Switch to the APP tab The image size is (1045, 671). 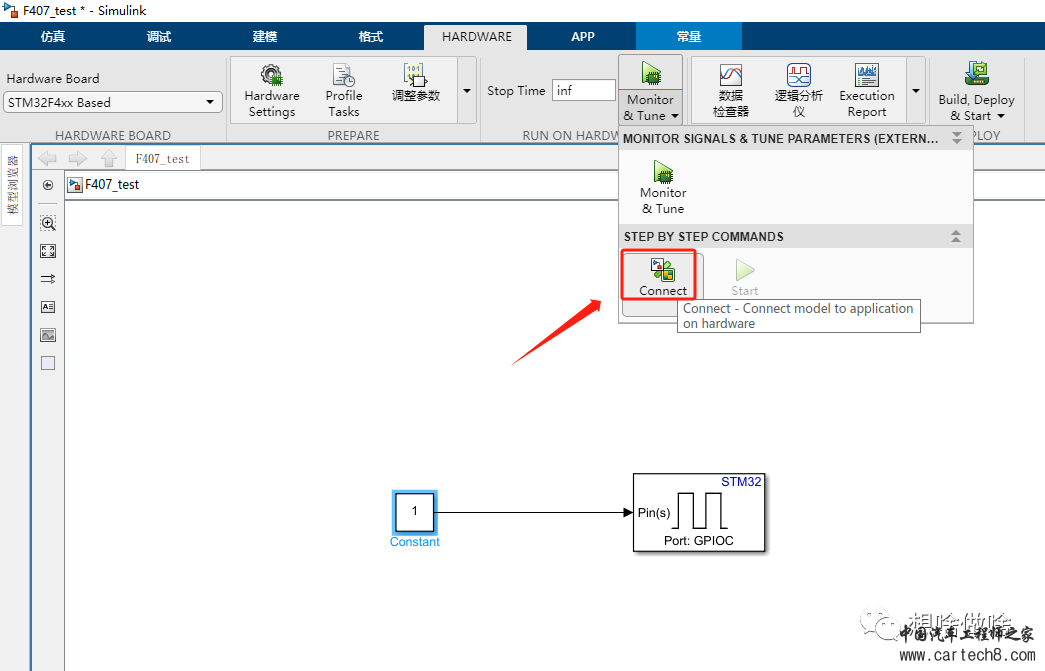[x=582, y=37]
